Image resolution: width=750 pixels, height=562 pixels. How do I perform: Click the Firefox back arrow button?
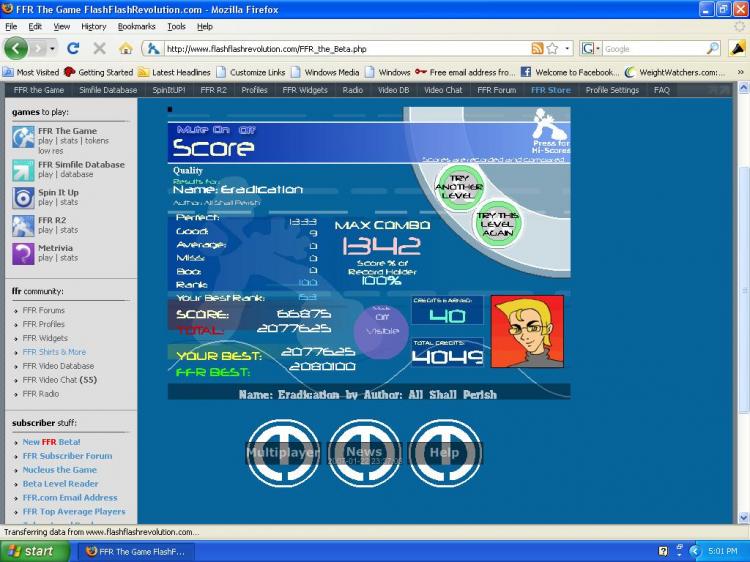click(x=16, y=48)
